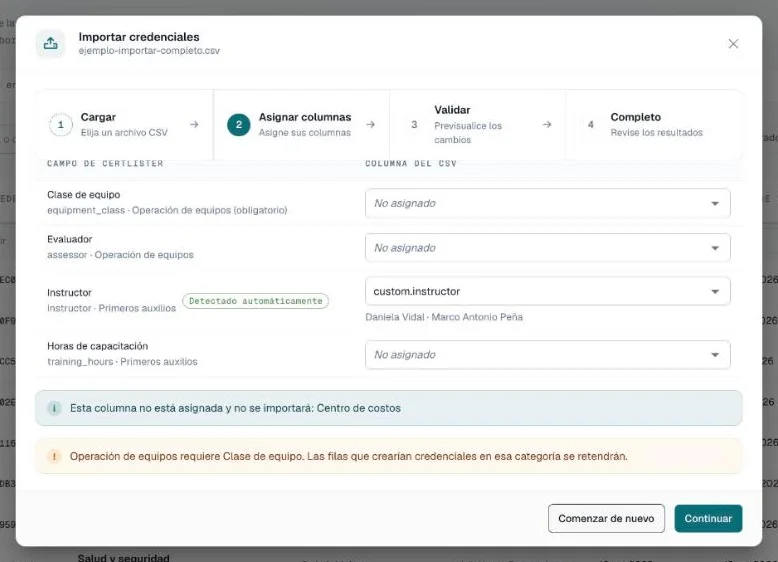Open the Clase de equipo column dropdown

[x=547, y=203]
